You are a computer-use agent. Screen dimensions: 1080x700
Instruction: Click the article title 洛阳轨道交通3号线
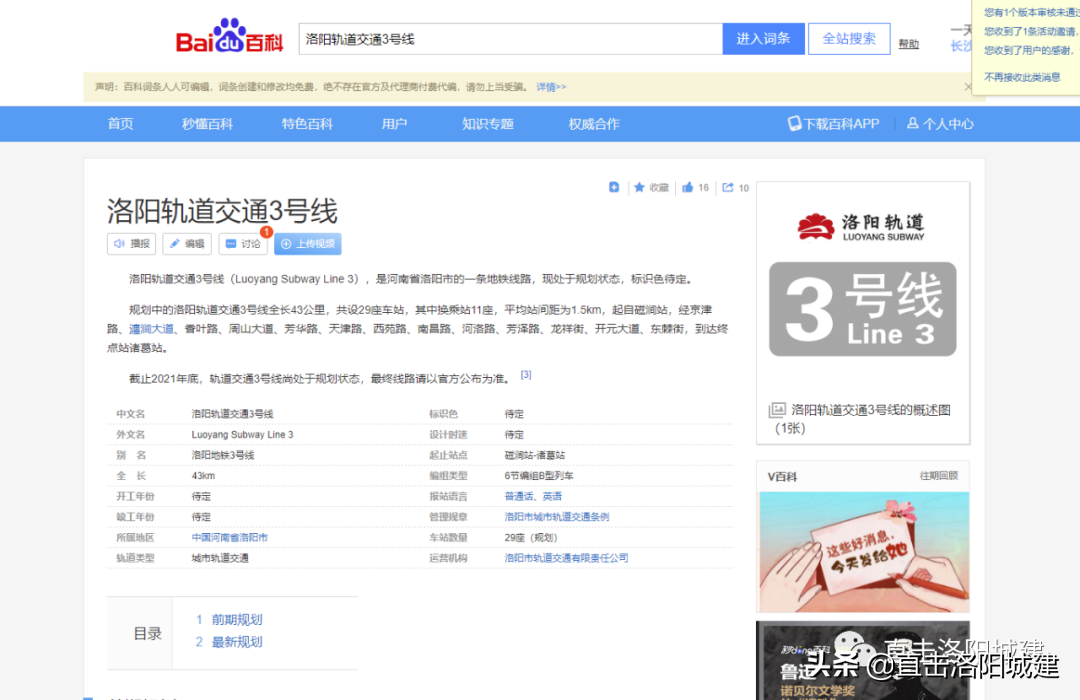[222, 211]
